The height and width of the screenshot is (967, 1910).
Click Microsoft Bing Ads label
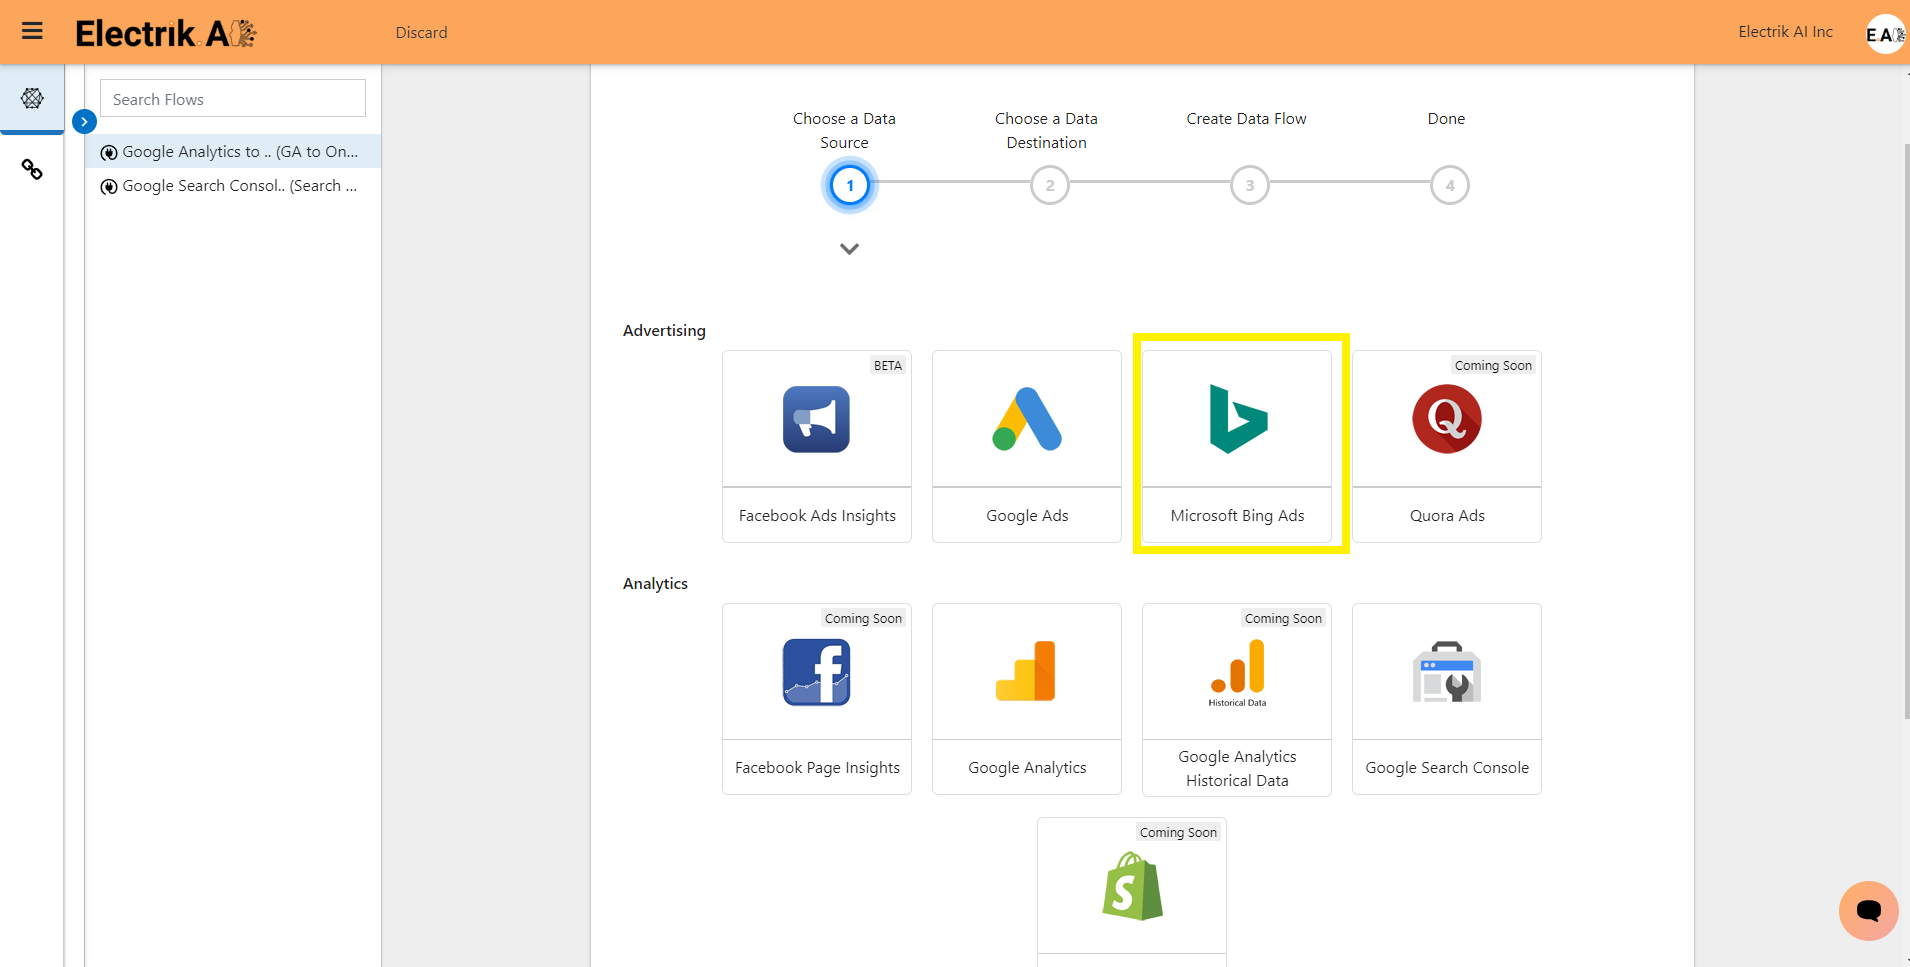pyautogui.click(x=1237, y=516)
